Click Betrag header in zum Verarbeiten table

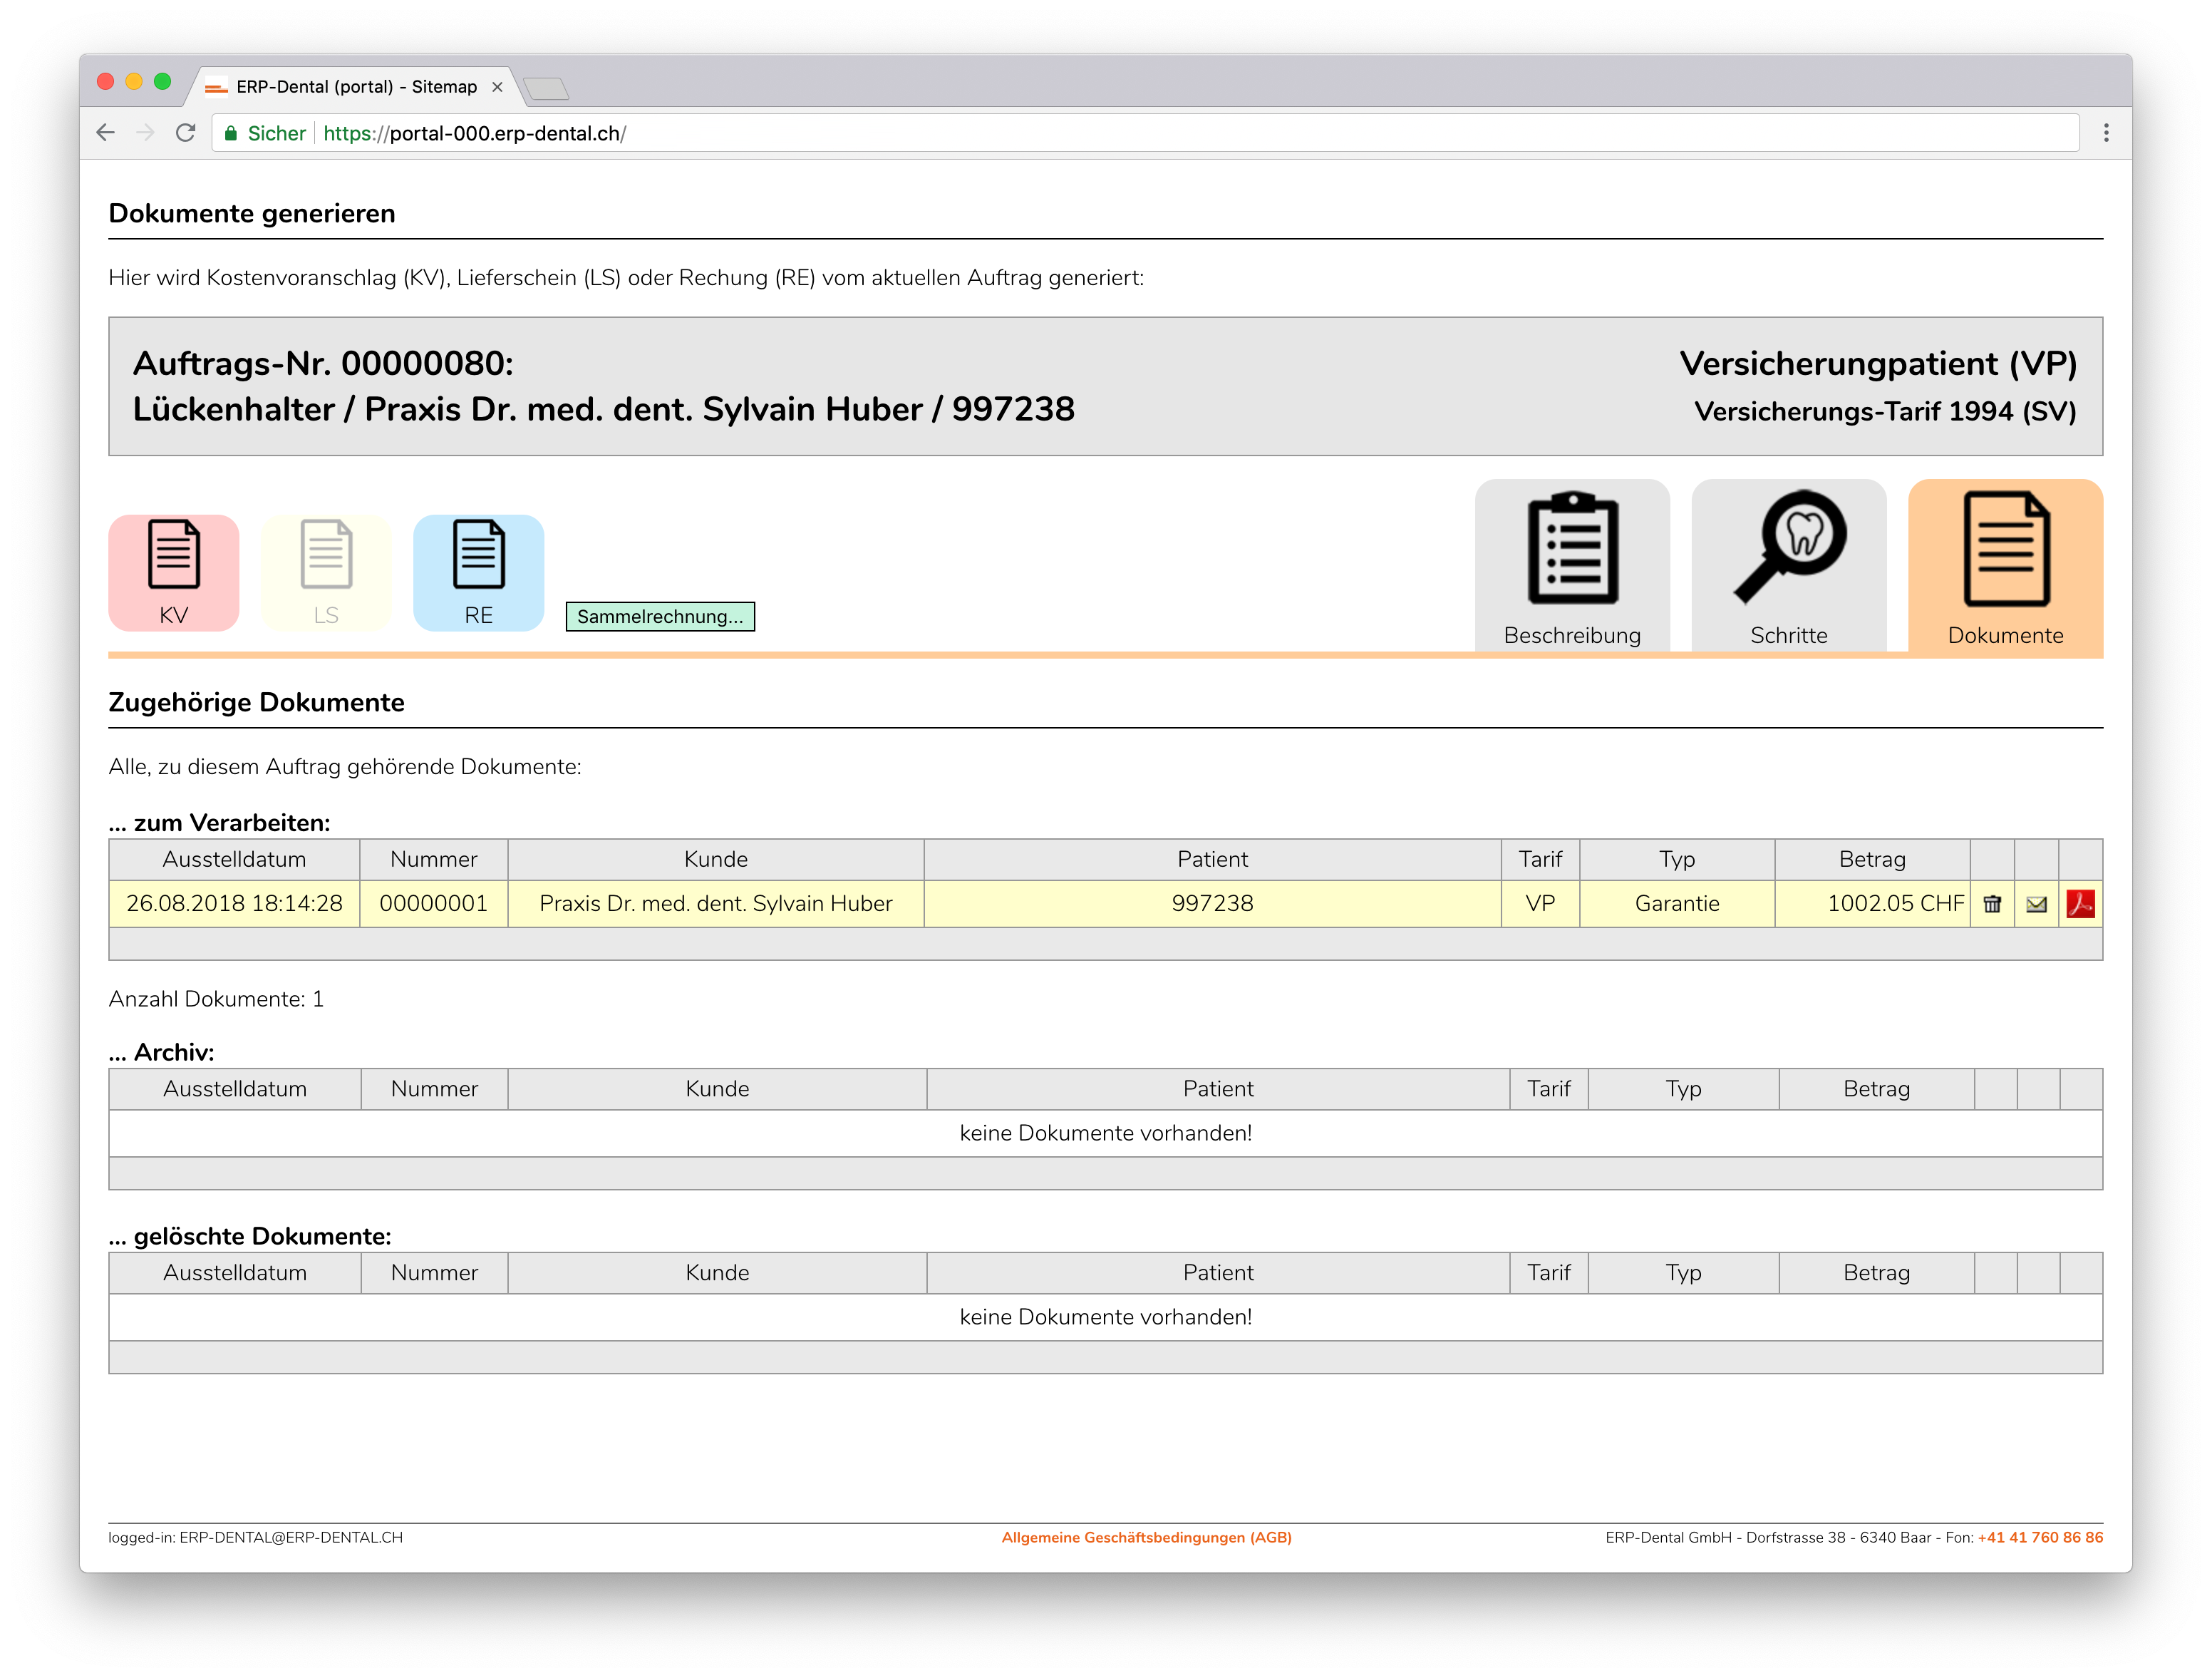point(1873,859)
